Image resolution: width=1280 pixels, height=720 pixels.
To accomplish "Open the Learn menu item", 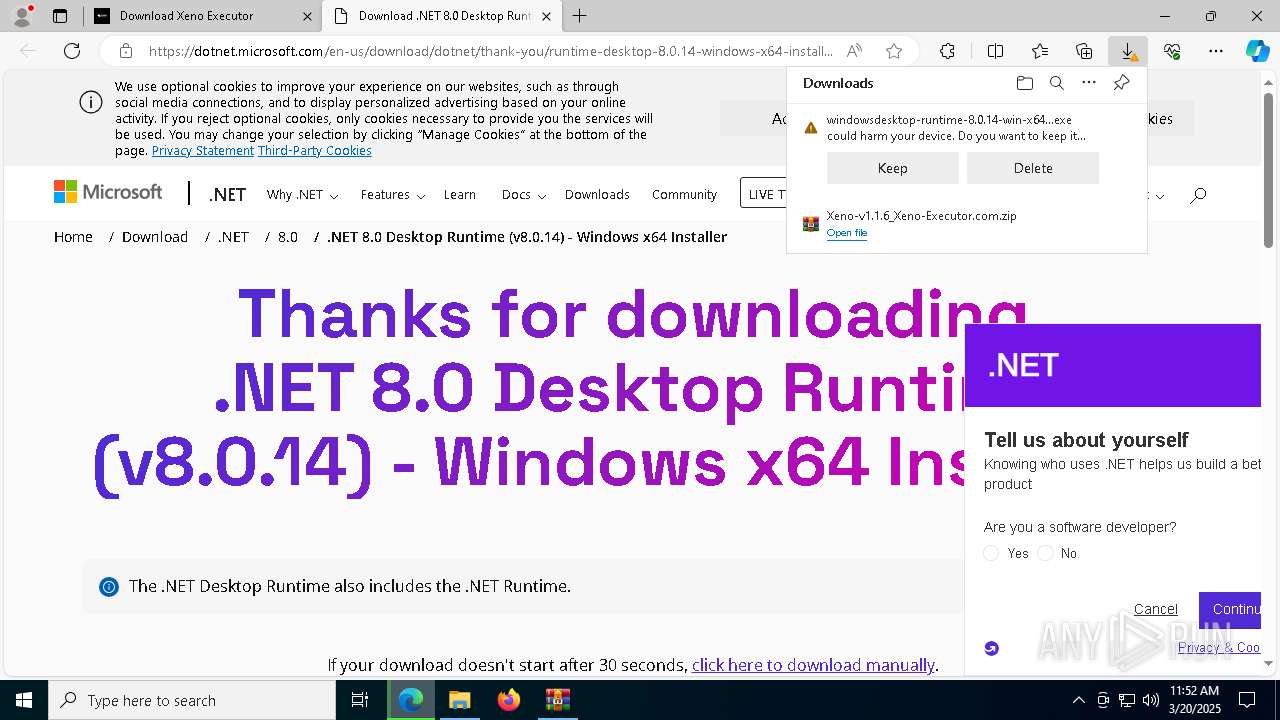I will point(460,195).
